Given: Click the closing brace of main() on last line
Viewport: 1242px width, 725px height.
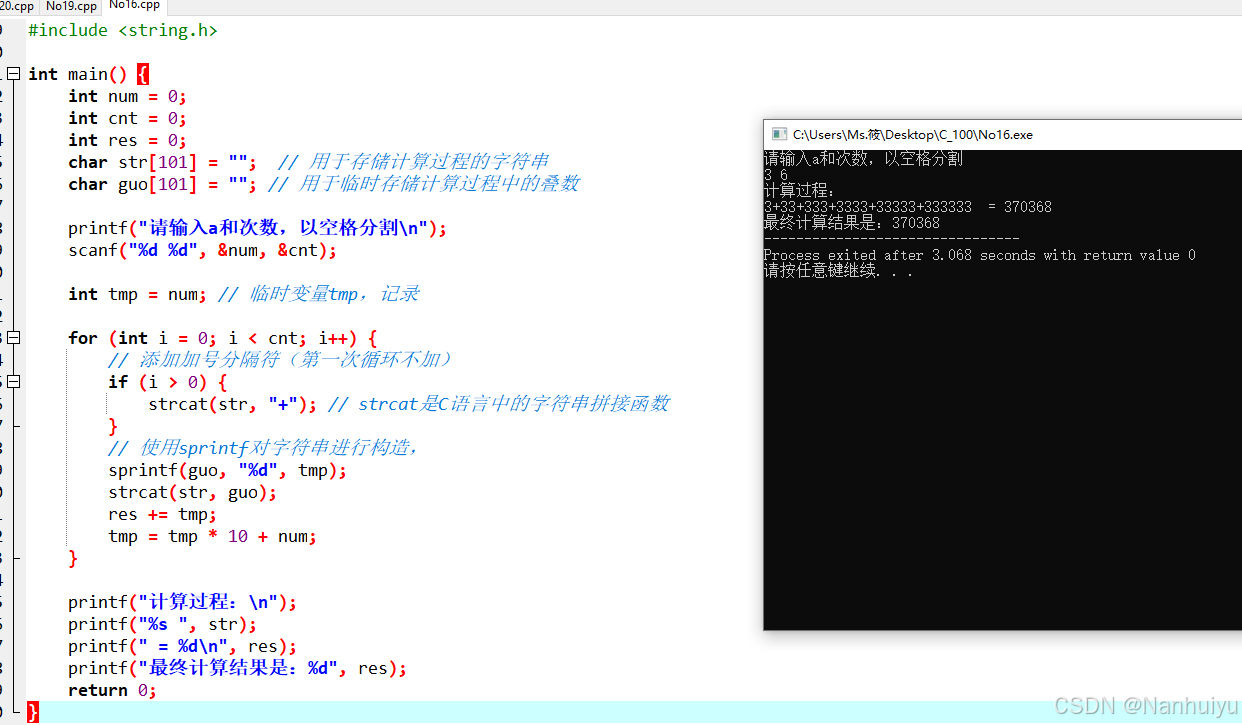Looking at the screenshot, I should click(x=33, y=712).
